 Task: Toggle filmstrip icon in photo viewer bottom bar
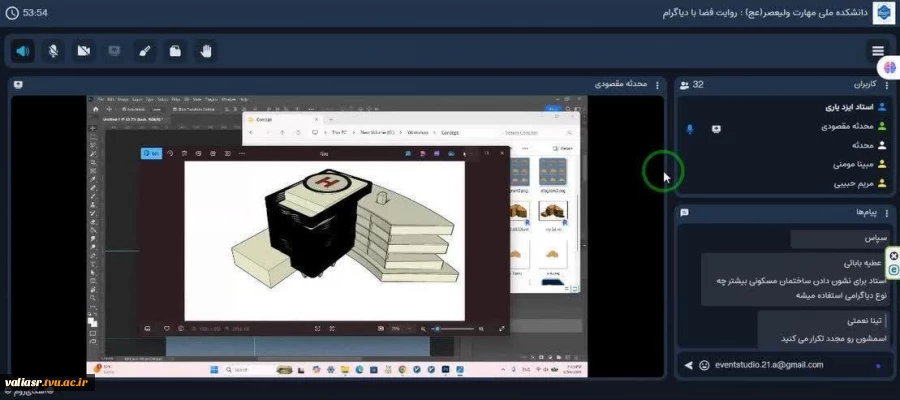[148, 329]
